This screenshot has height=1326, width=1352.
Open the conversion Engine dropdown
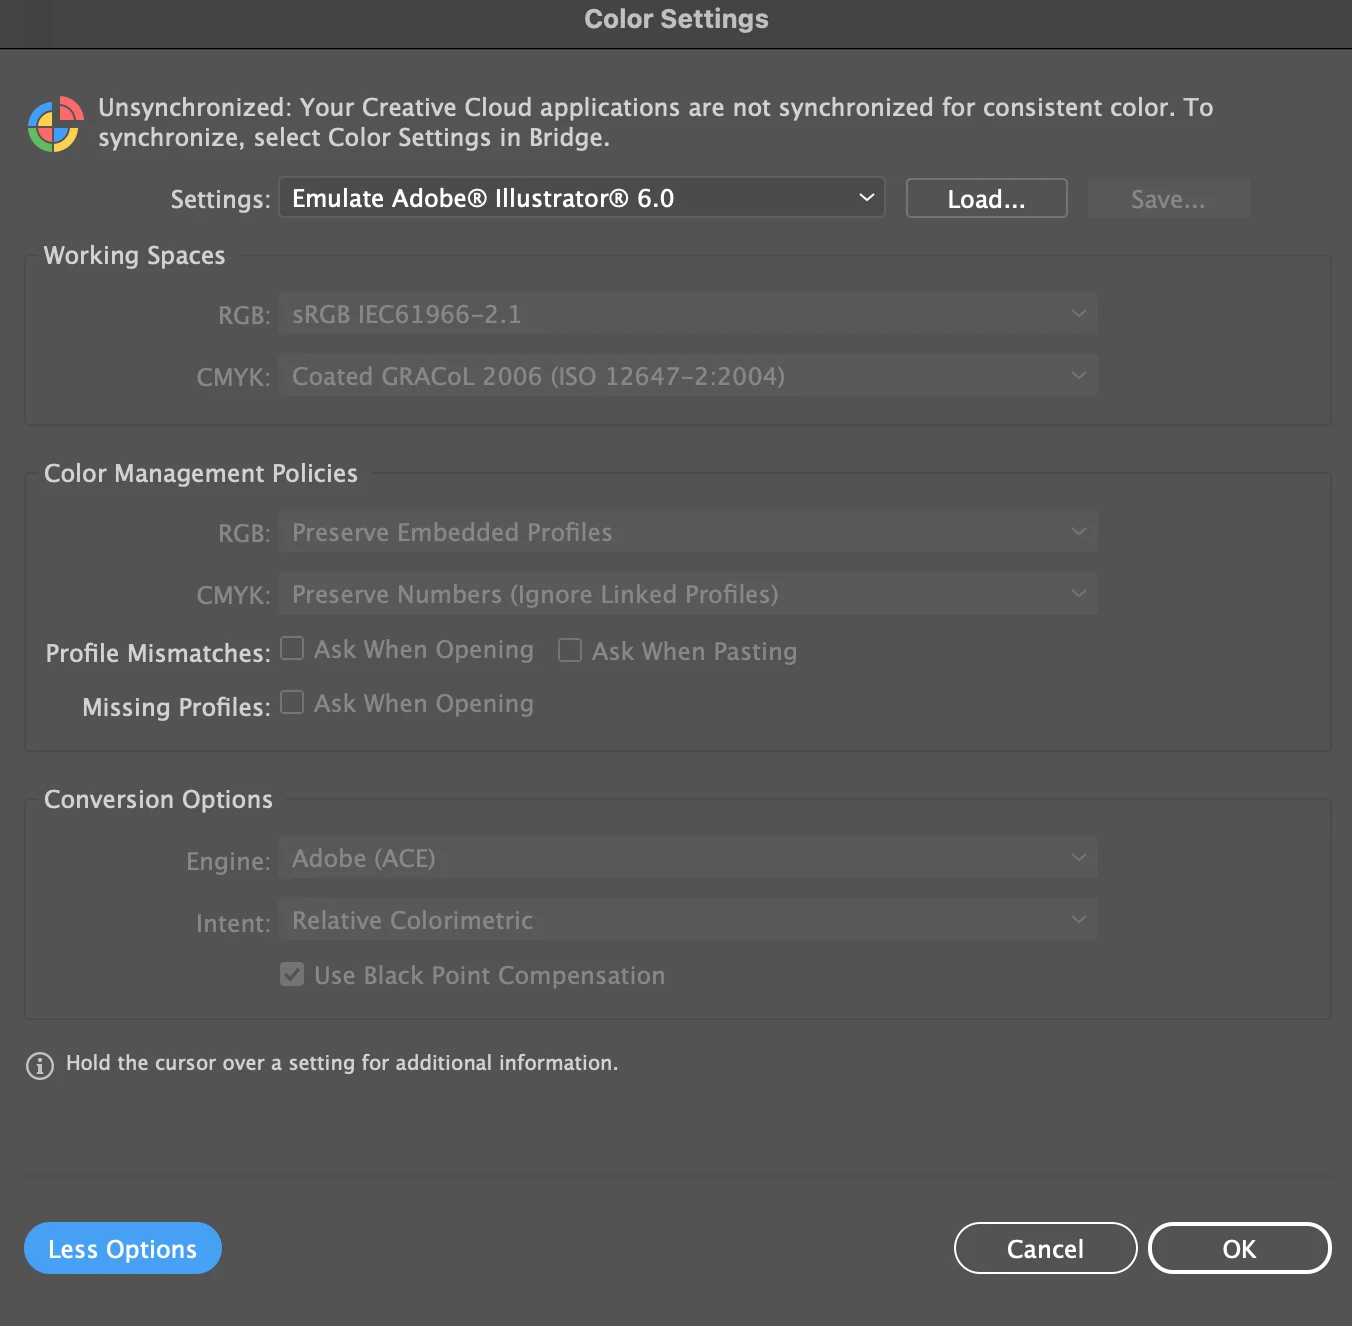[x=688, y=858]
